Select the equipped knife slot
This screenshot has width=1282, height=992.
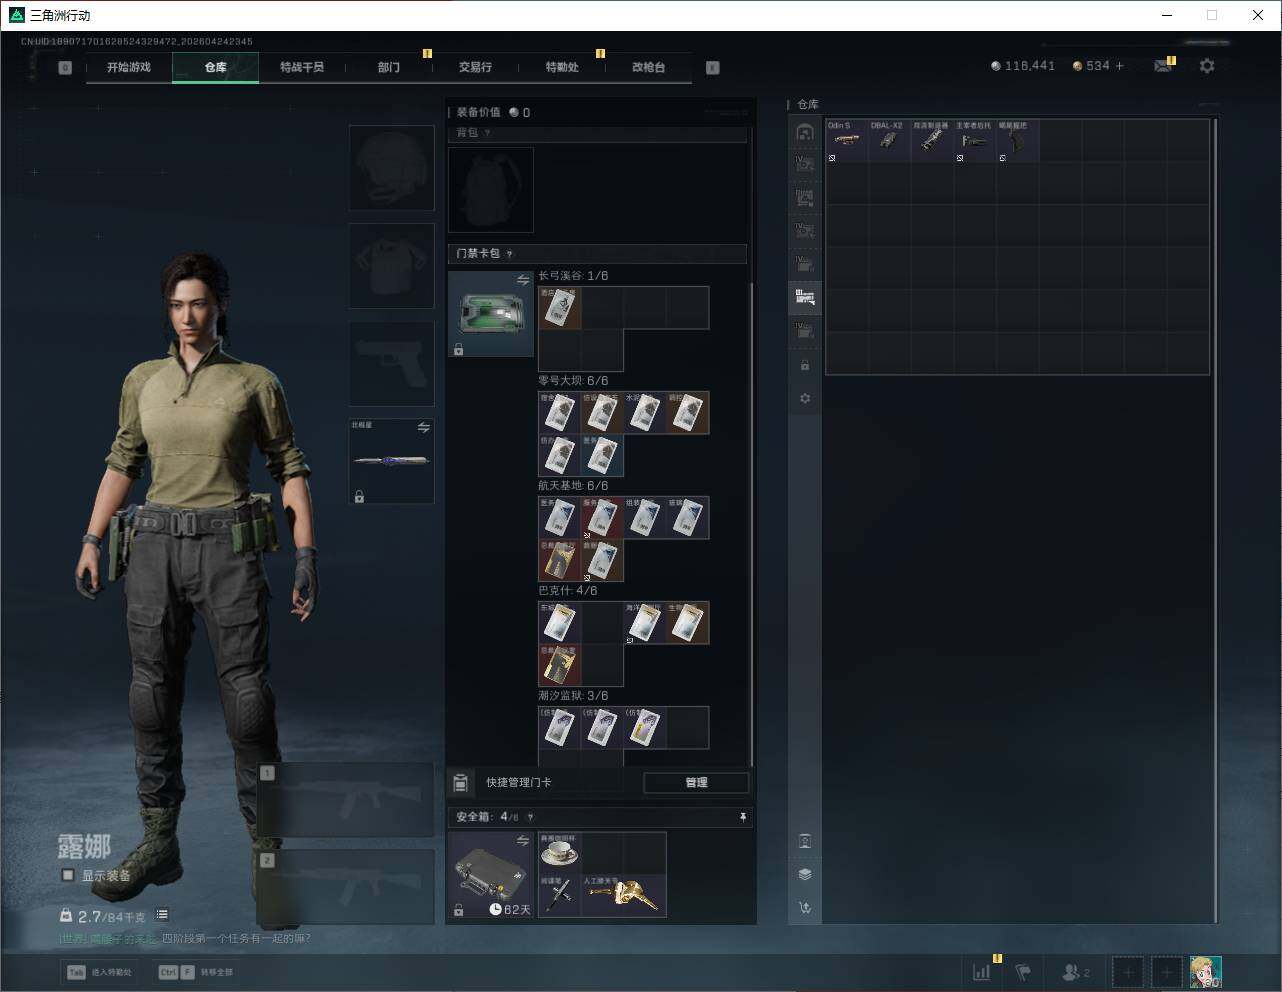391,461
